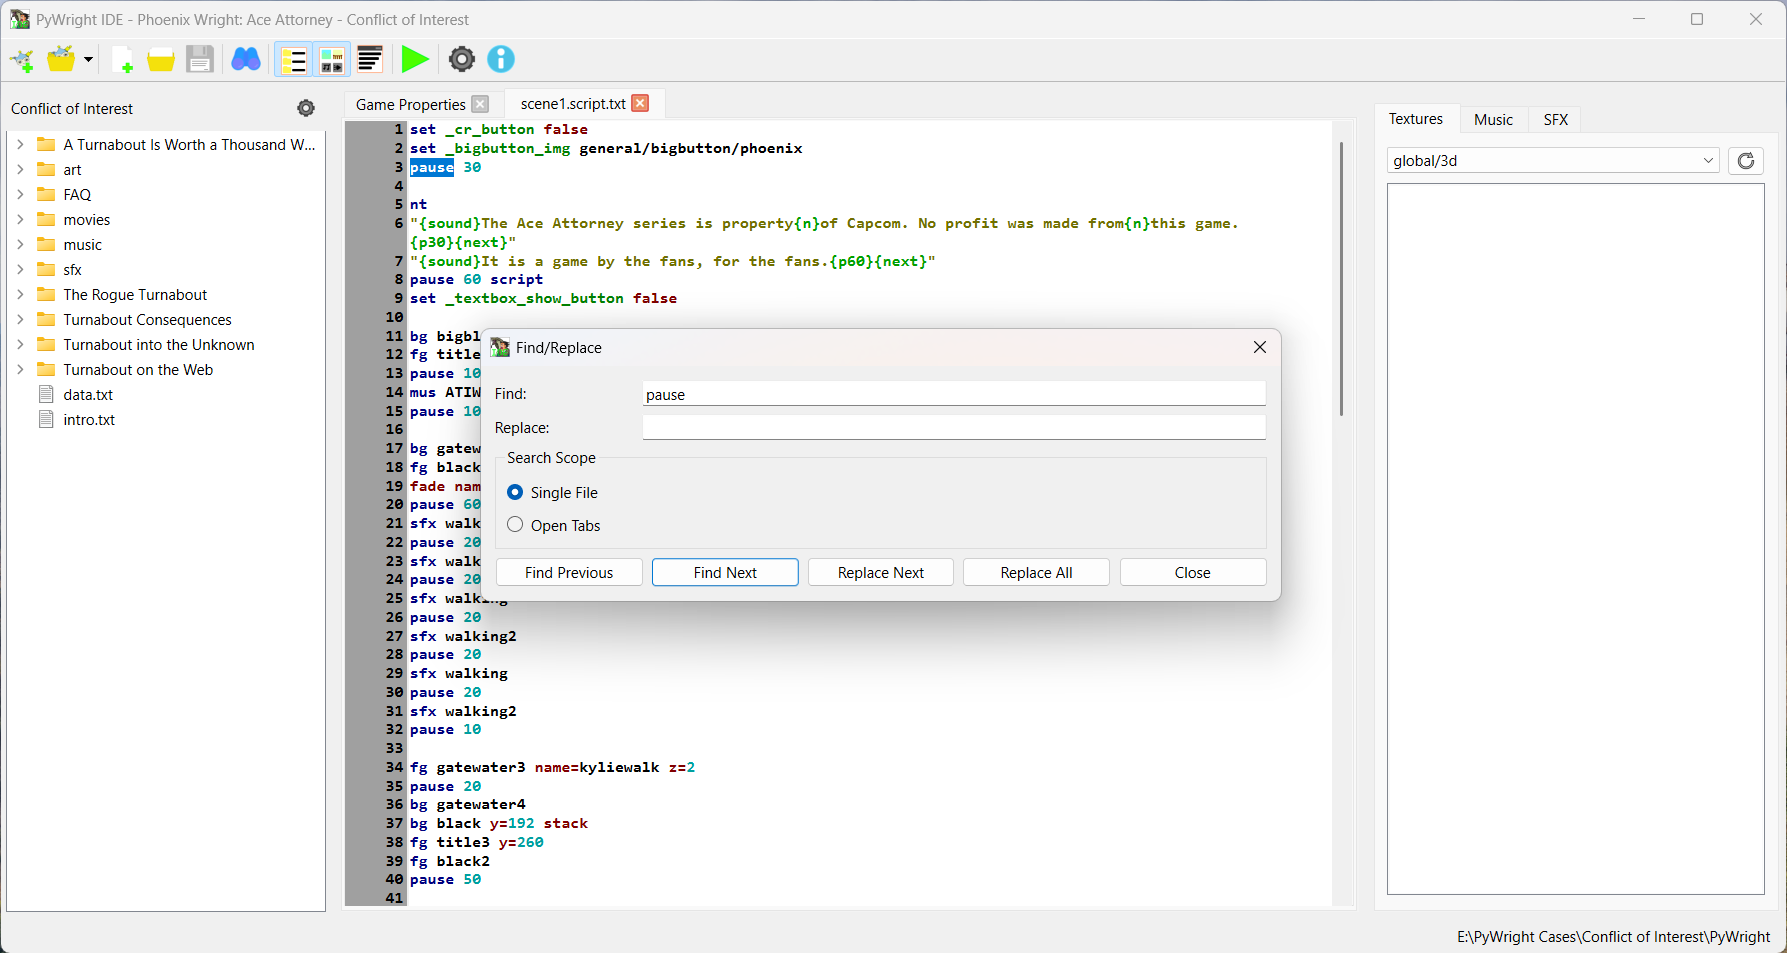
Task: Run the case with the green play button
Action: [415, 60]
